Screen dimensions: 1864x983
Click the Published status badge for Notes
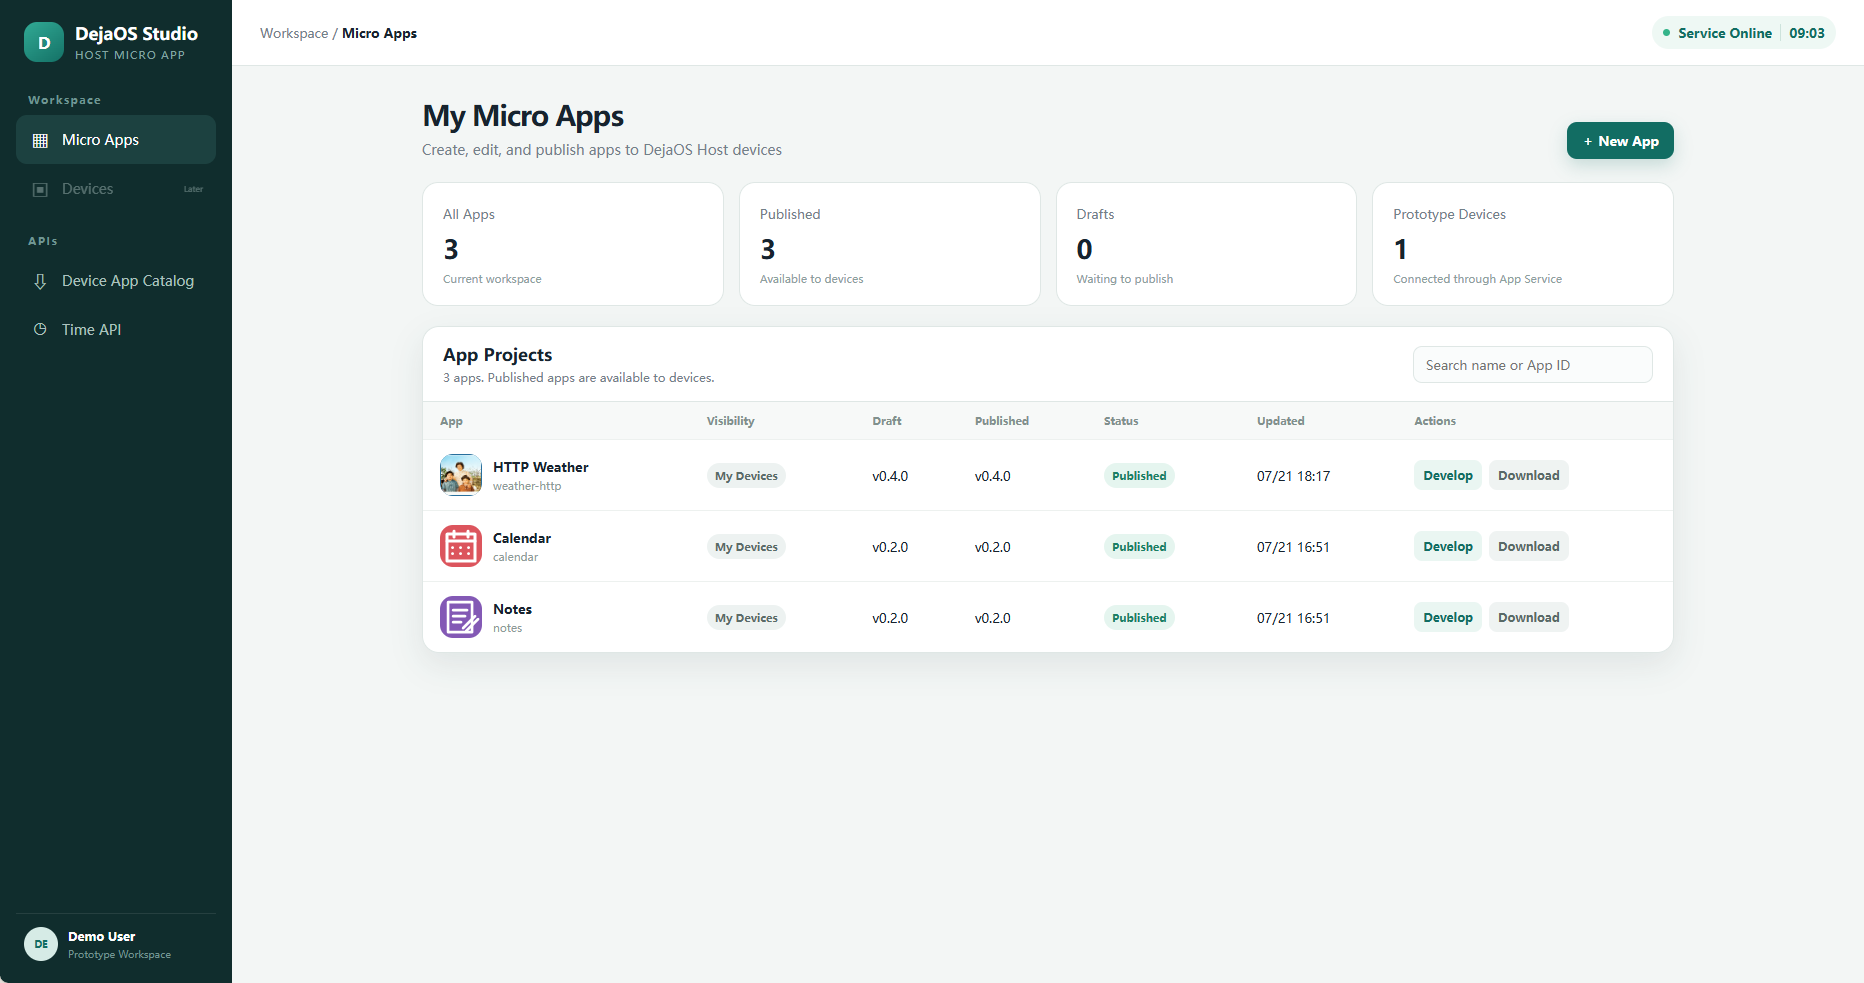click(x=1139, y=618)
